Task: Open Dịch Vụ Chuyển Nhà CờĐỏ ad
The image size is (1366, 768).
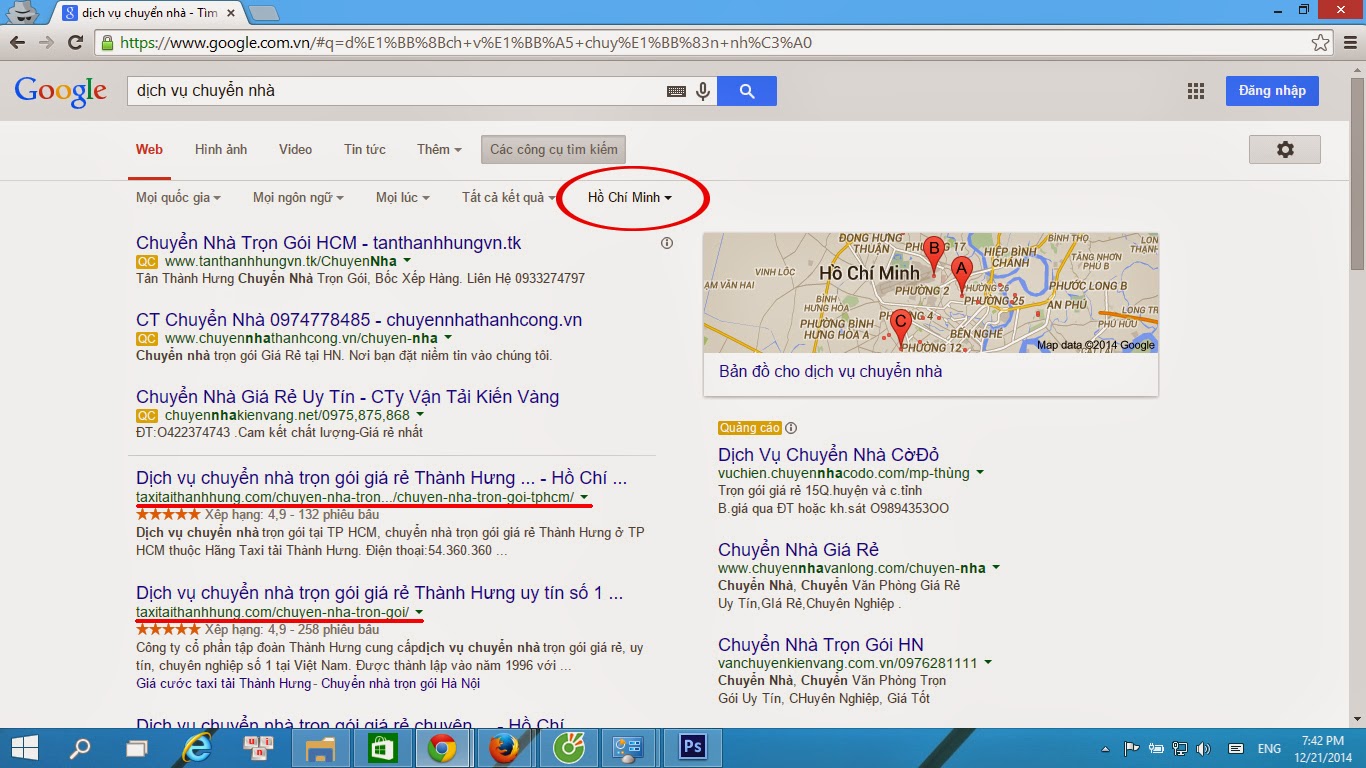Action: 829,455
